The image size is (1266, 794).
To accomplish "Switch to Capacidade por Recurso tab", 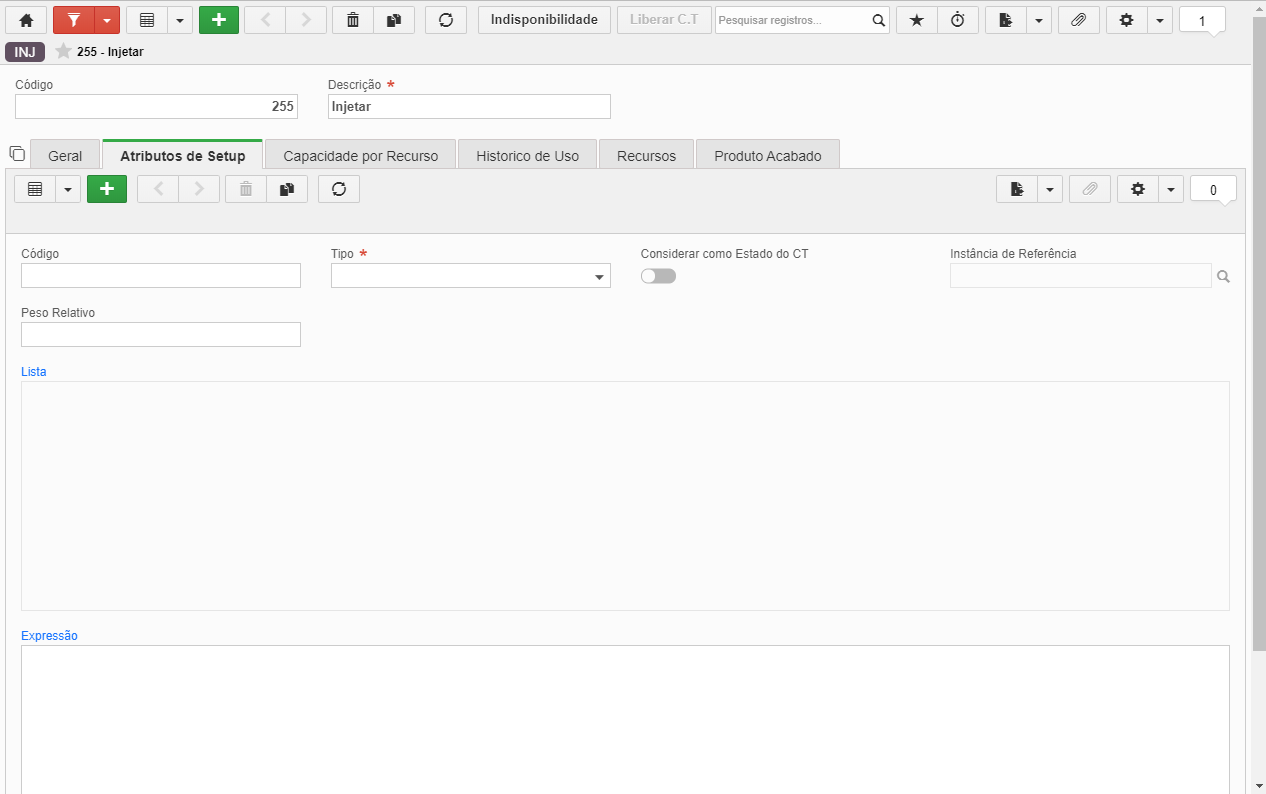I will pyautogui.click(x=360, y=156).
